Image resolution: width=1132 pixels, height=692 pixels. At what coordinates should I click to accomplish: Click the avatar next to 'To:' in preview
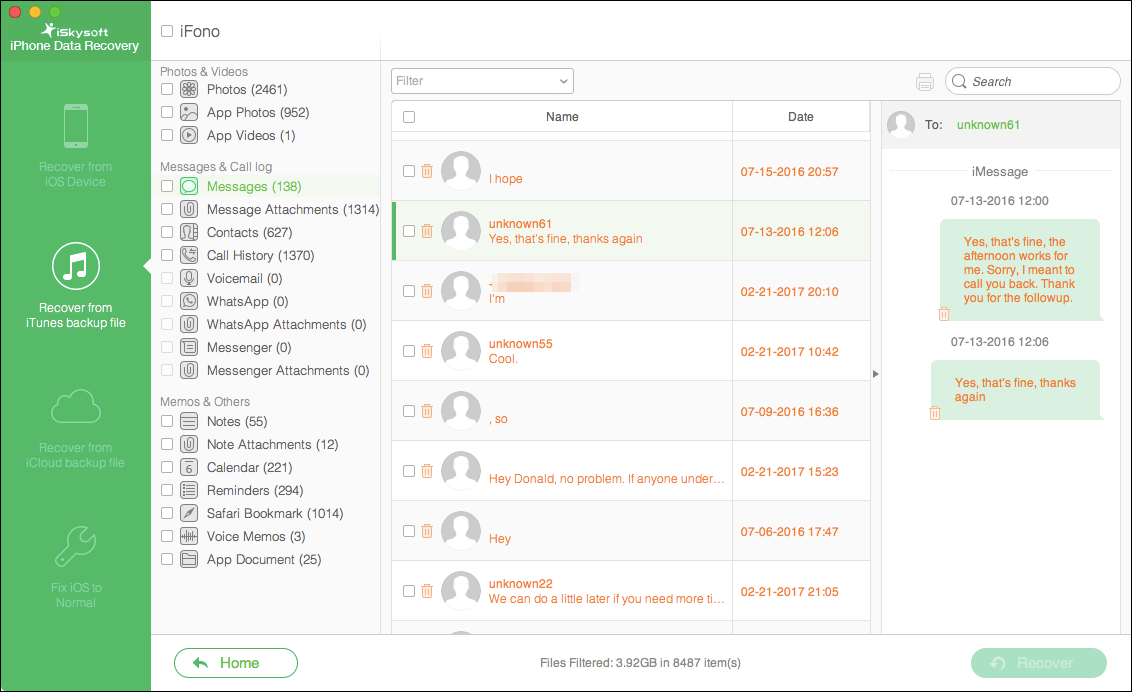[901, 125]
